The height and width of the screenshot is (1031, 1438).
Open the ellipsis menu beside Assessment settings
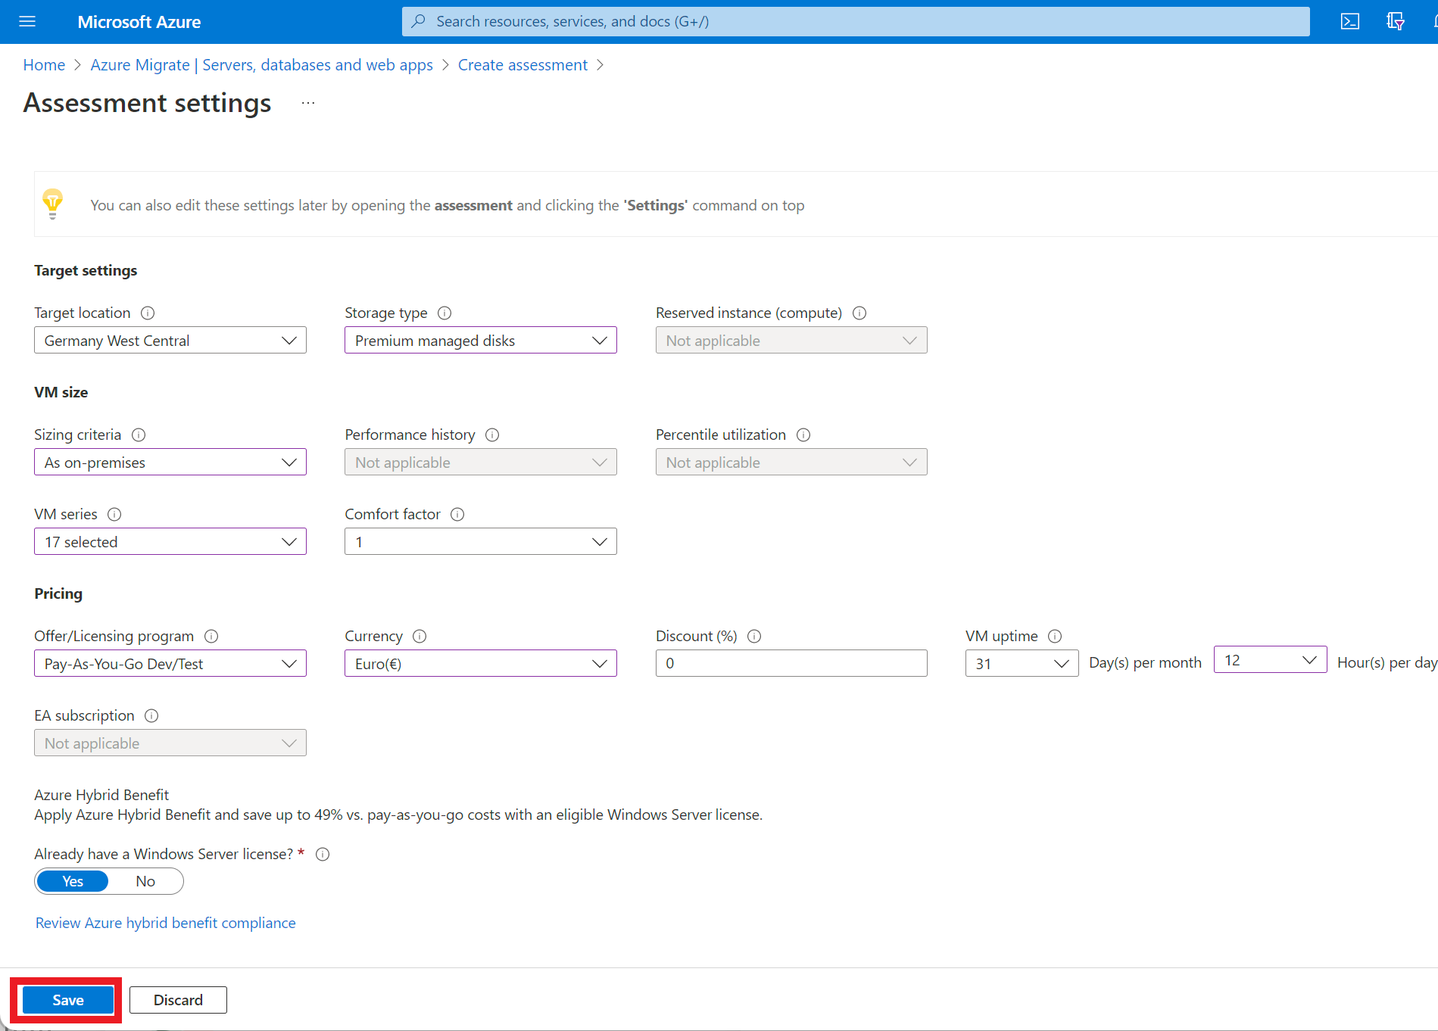click(x=308, y=103)
